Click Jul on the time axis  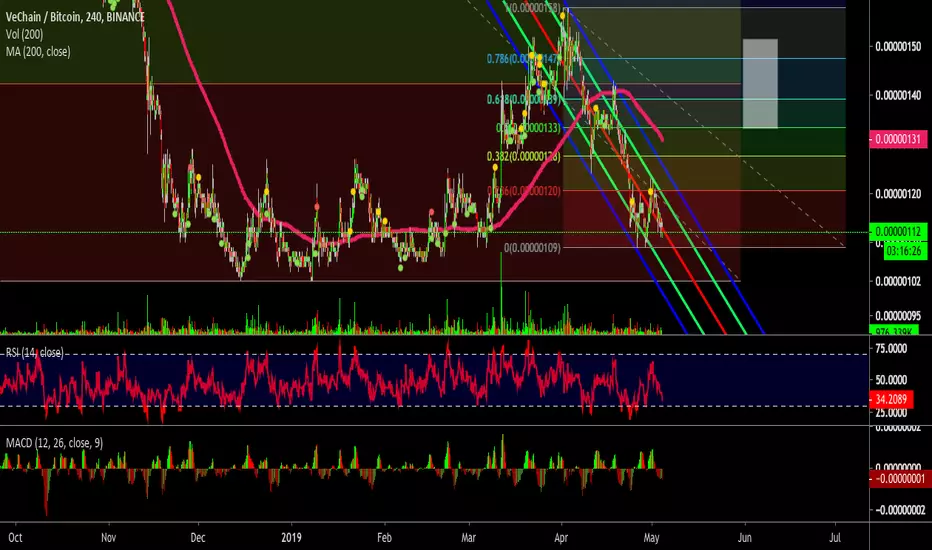(x=835, y=538)
